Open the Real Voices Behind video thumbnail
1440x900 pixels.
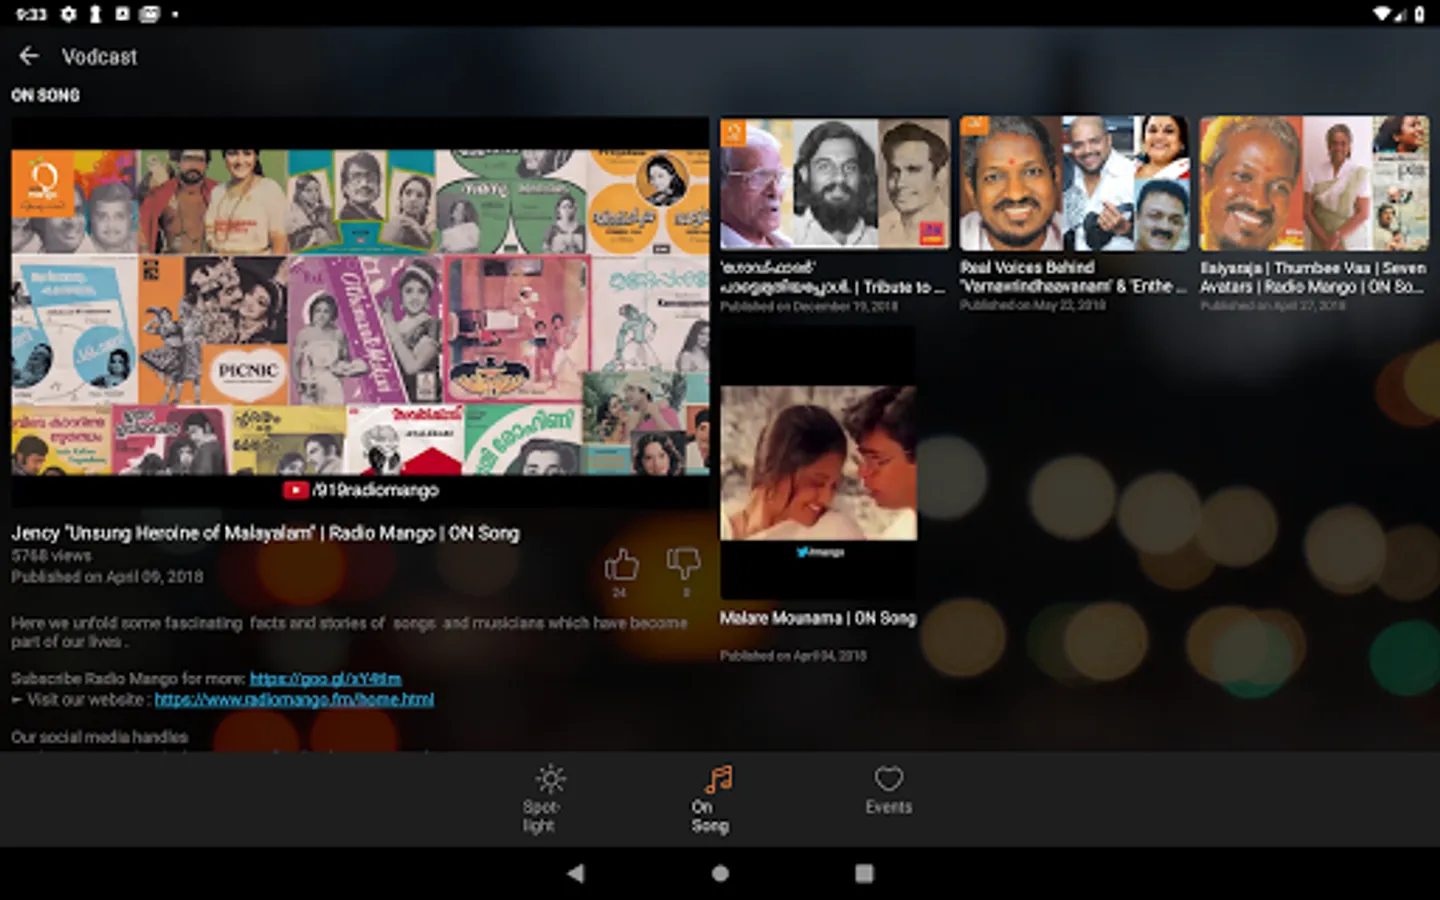click(1075, 184)
